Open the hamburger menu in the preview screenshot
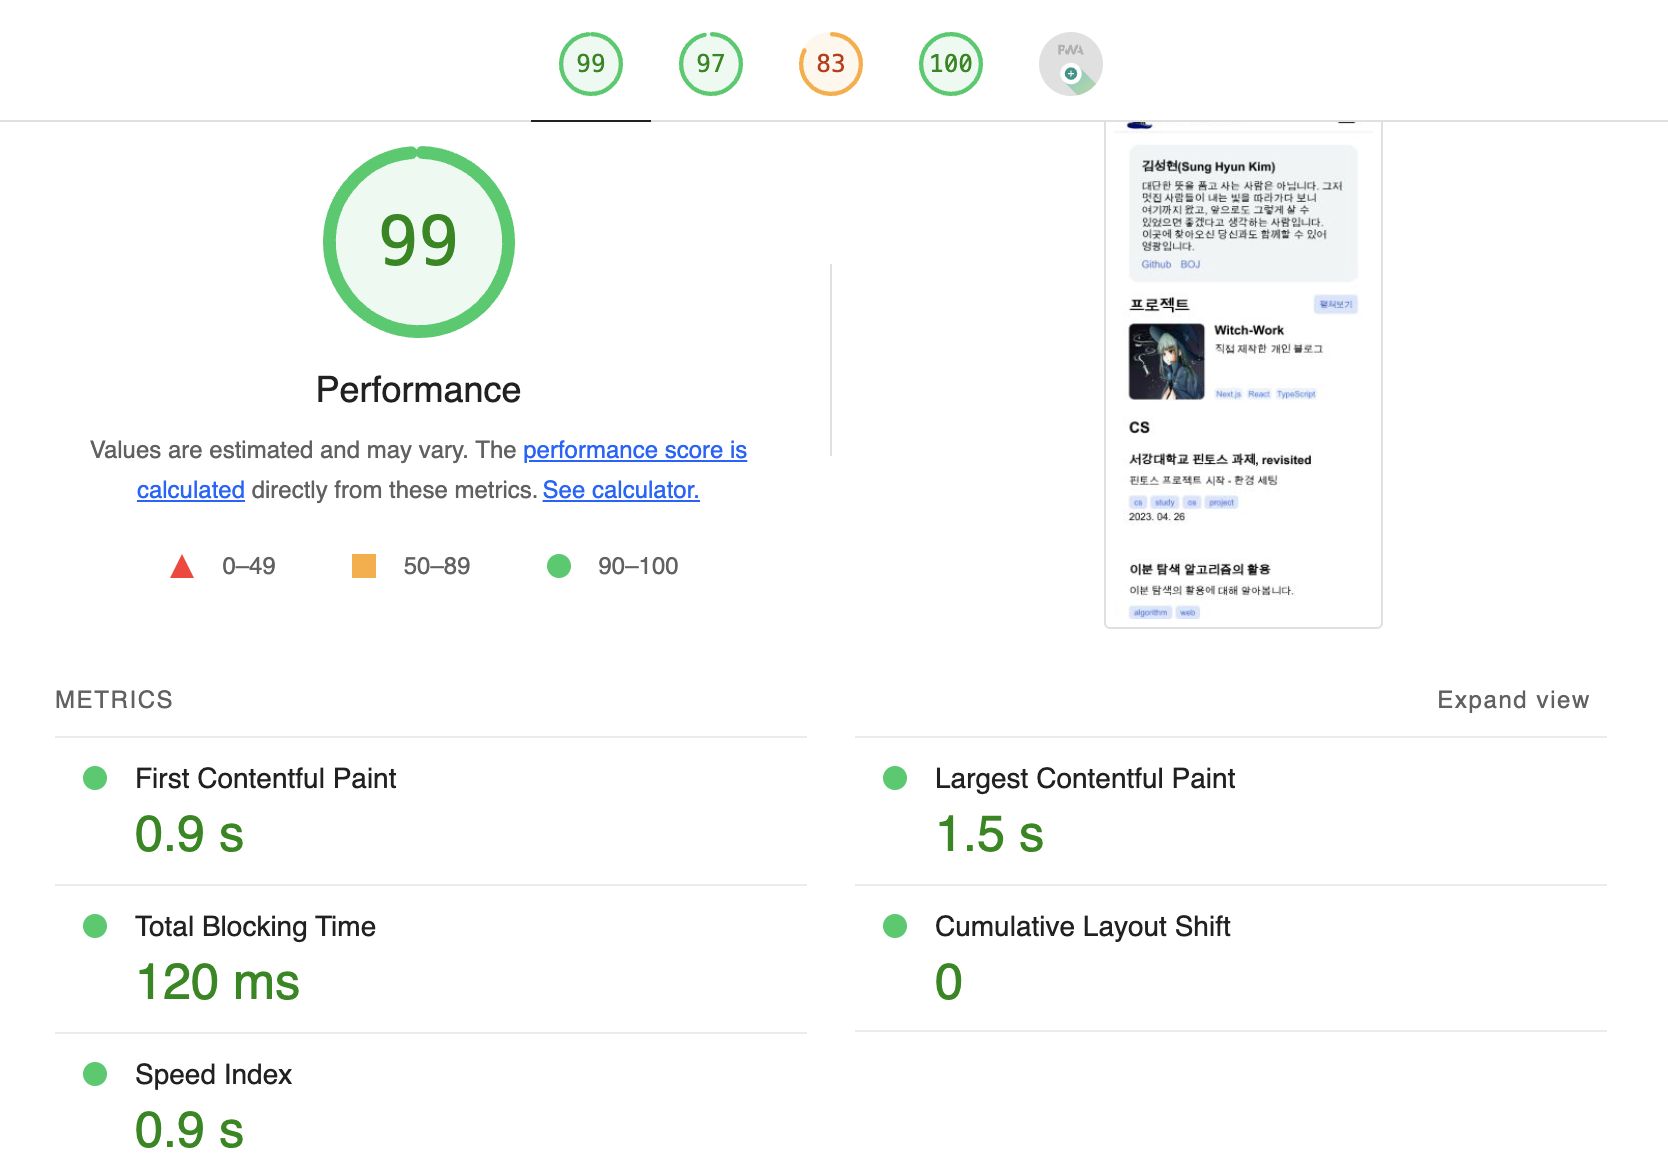Viewport: 1668px width, 1170px height. coord(1346,122)
